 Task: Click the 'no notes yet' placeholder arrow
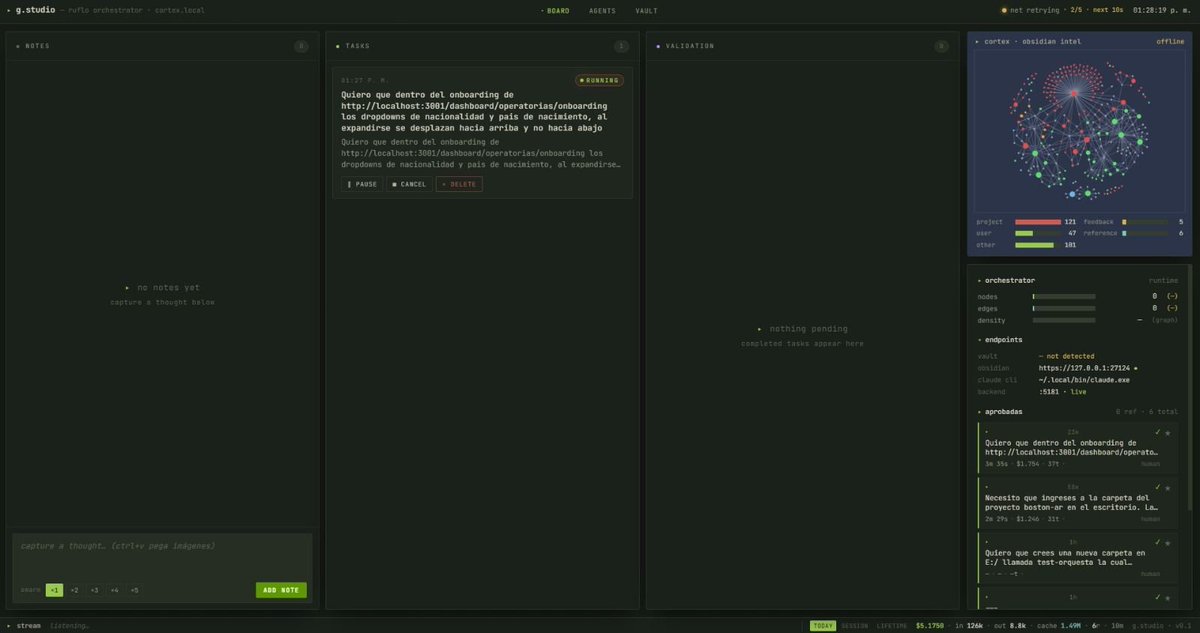127,288
